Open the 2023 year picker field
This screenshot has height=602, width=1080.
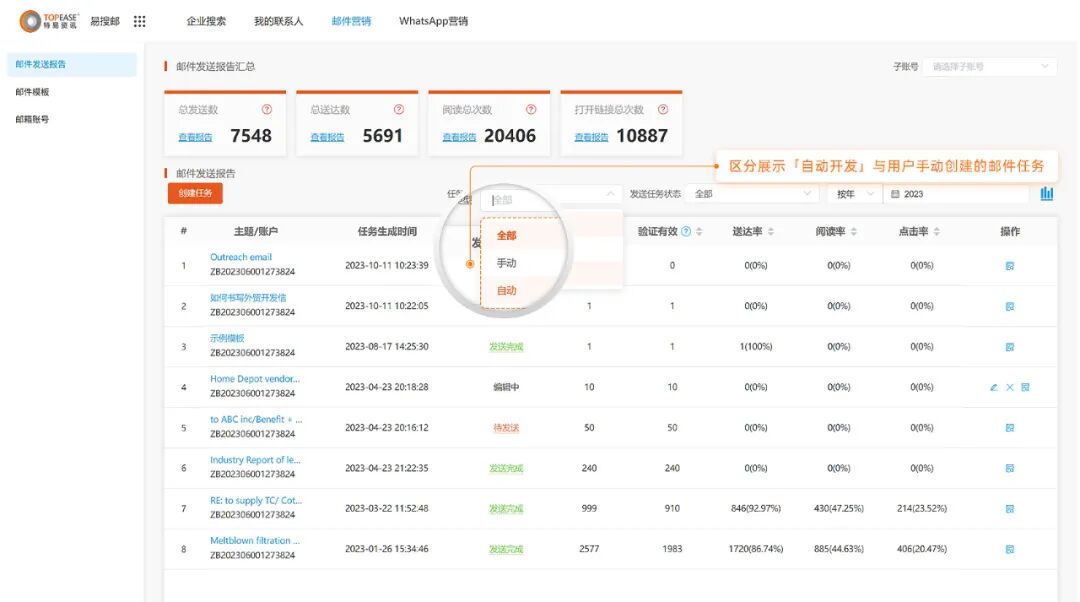pos(957,194)
